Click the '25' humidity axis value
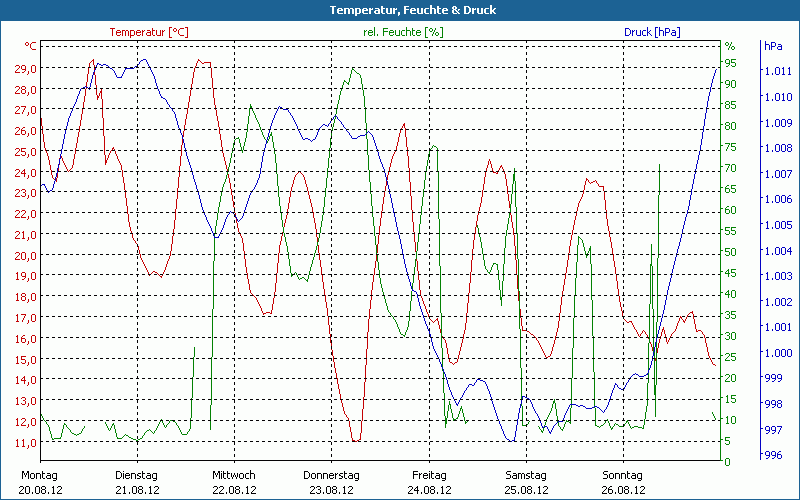Screen dimensions: 800x500 [731, 357]
